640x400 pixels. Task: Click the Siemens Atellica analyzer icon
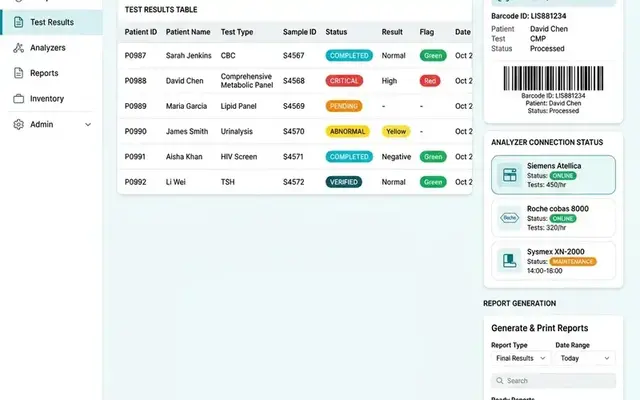[x=509, y=175]
